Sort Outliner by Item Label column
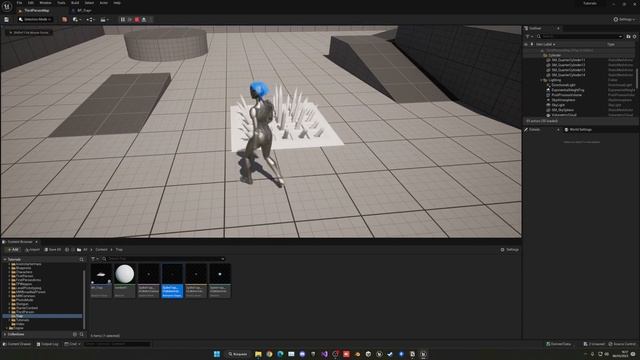The image size is (640, 360). tap(545, 44)
